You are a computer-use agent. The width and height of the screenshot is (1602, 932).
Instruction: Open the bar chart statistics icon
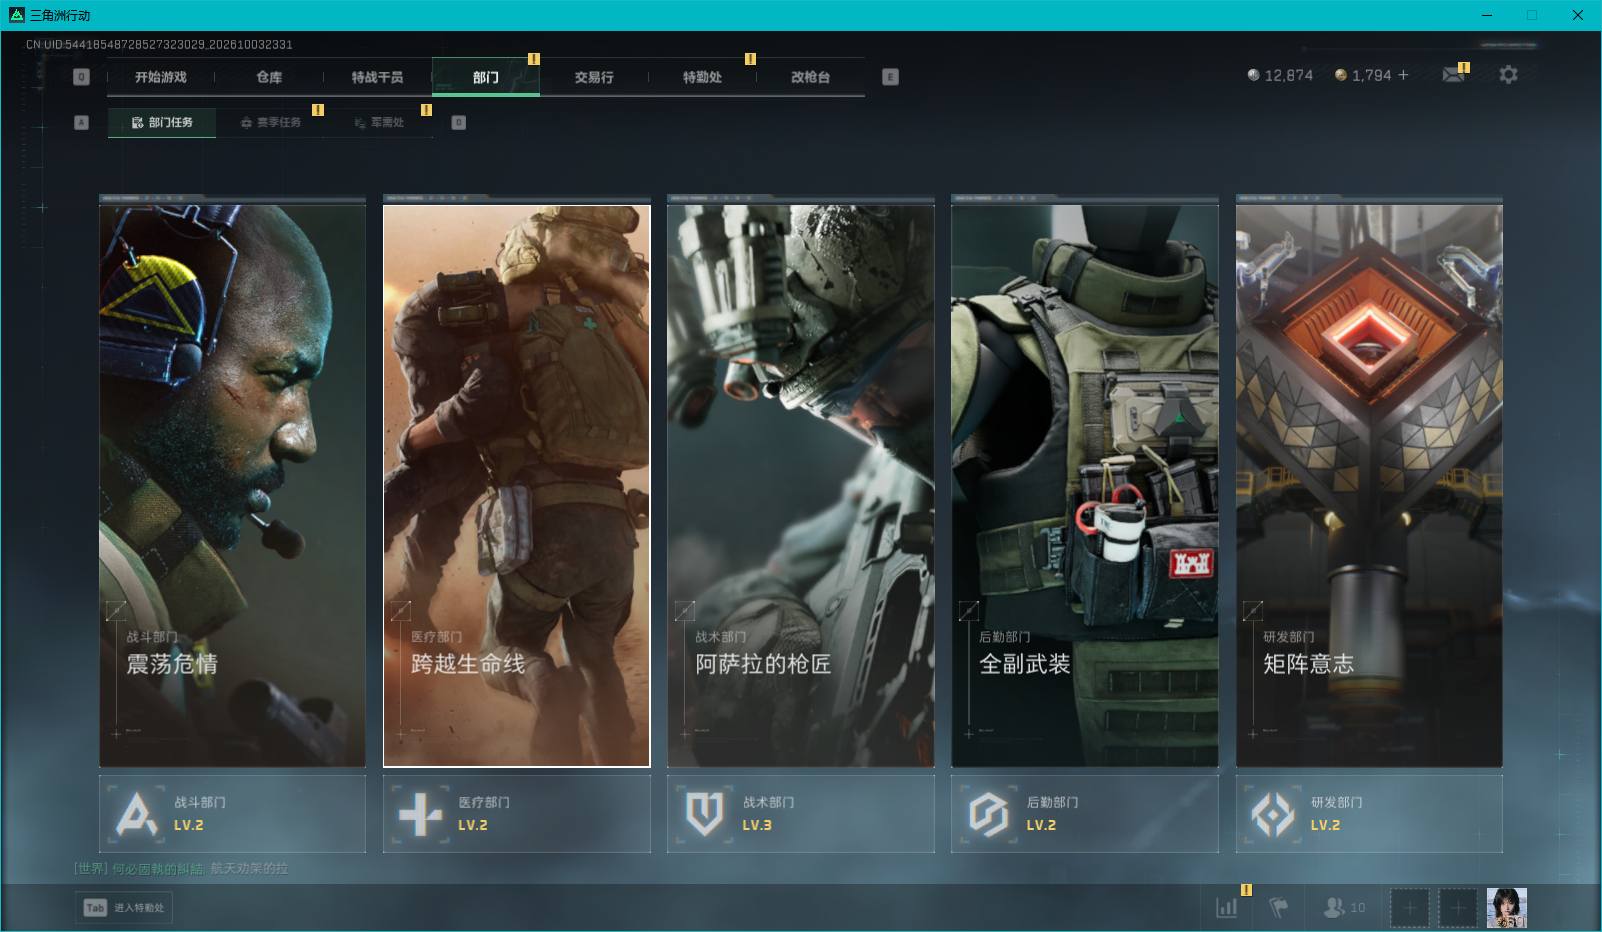[1227, 908]
